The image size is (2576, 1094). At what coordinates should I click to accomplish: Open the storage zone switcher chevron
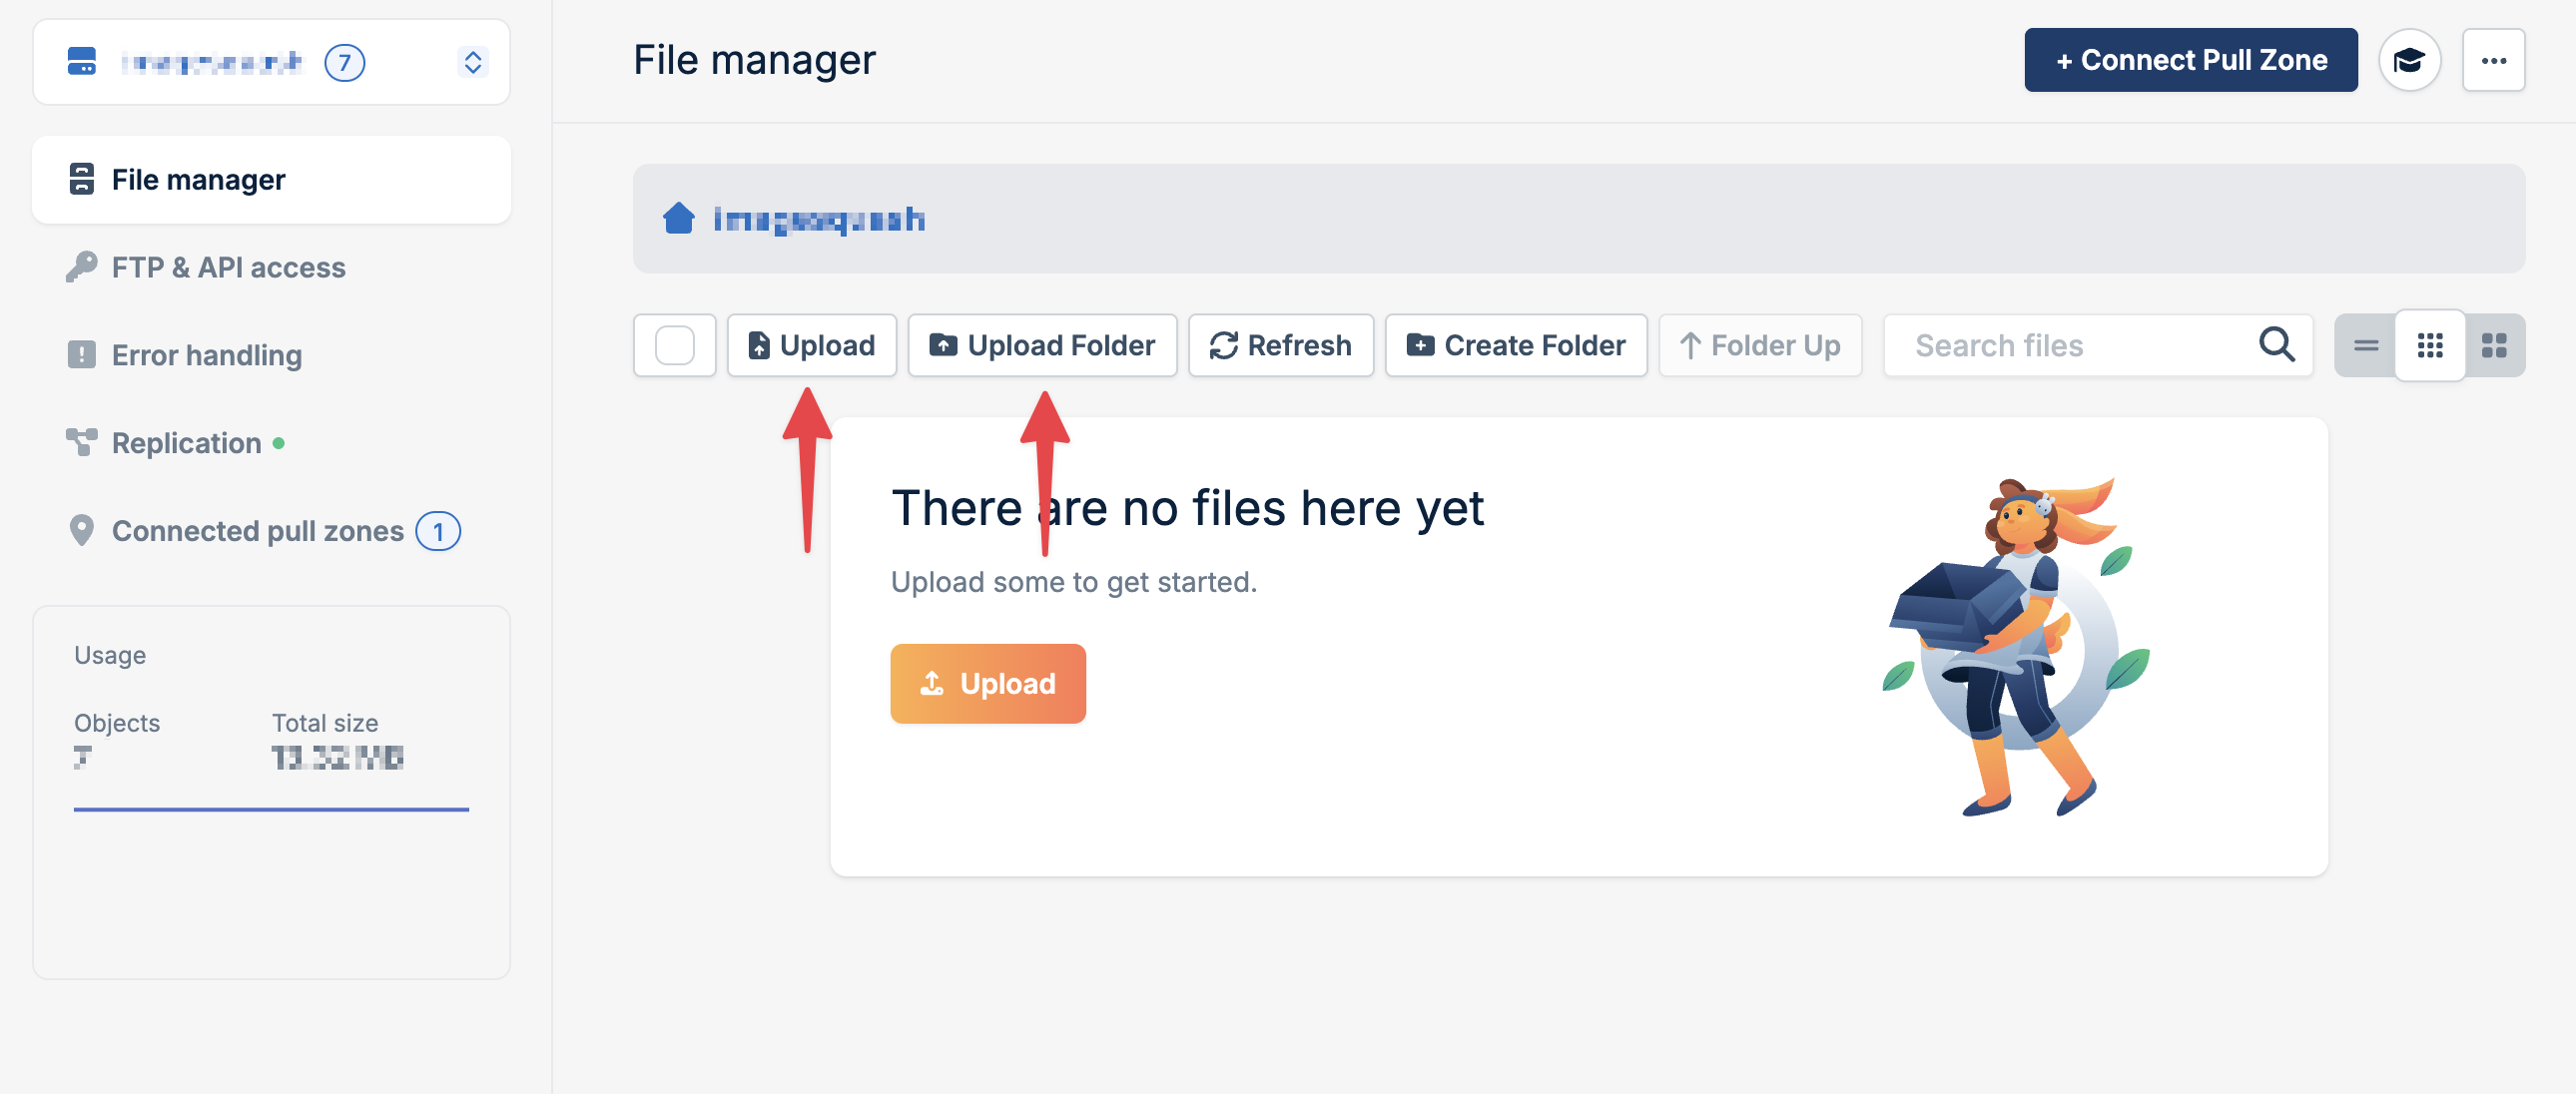coord(472,61)
